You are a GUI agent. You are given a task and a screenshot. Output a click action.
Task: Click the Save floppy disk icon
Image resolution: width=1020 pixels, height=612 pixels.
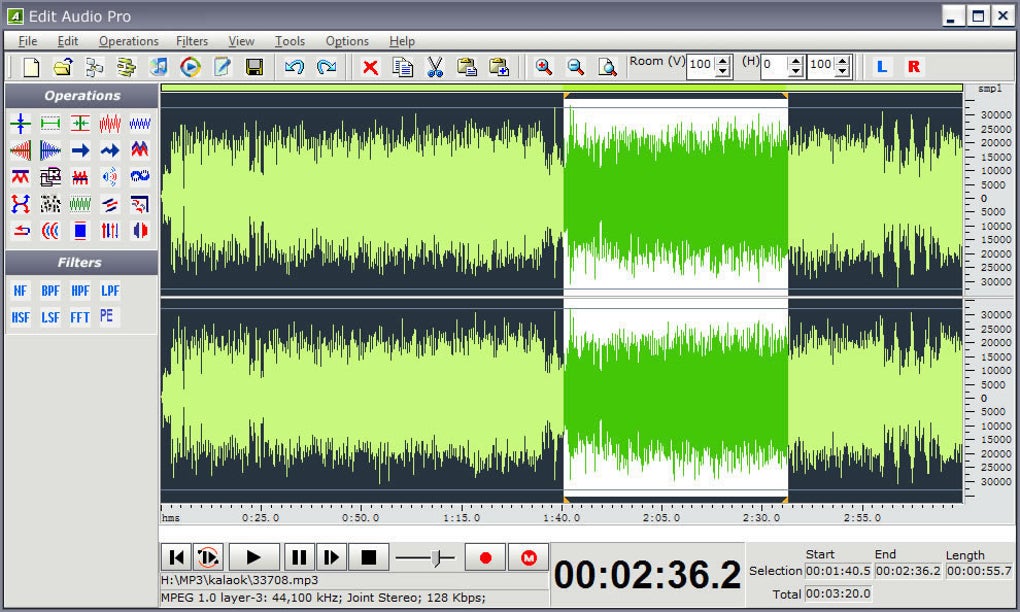point(254,66)
